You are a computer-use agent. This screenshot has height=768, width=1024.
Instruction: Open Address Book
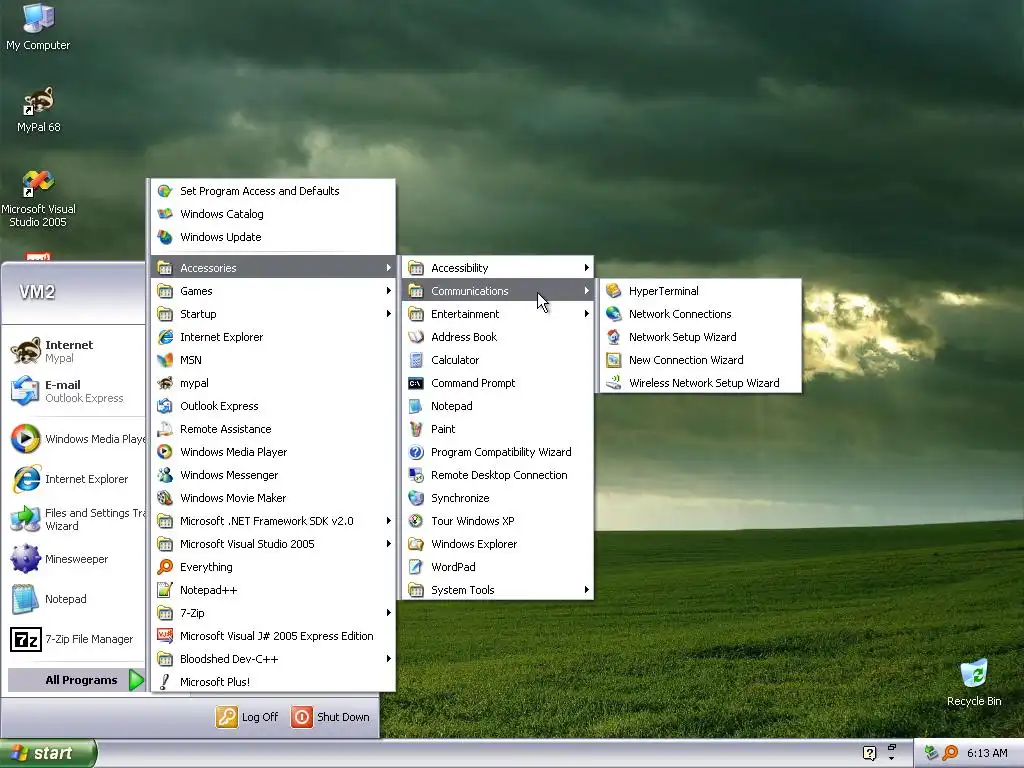[x=497, y=337]
